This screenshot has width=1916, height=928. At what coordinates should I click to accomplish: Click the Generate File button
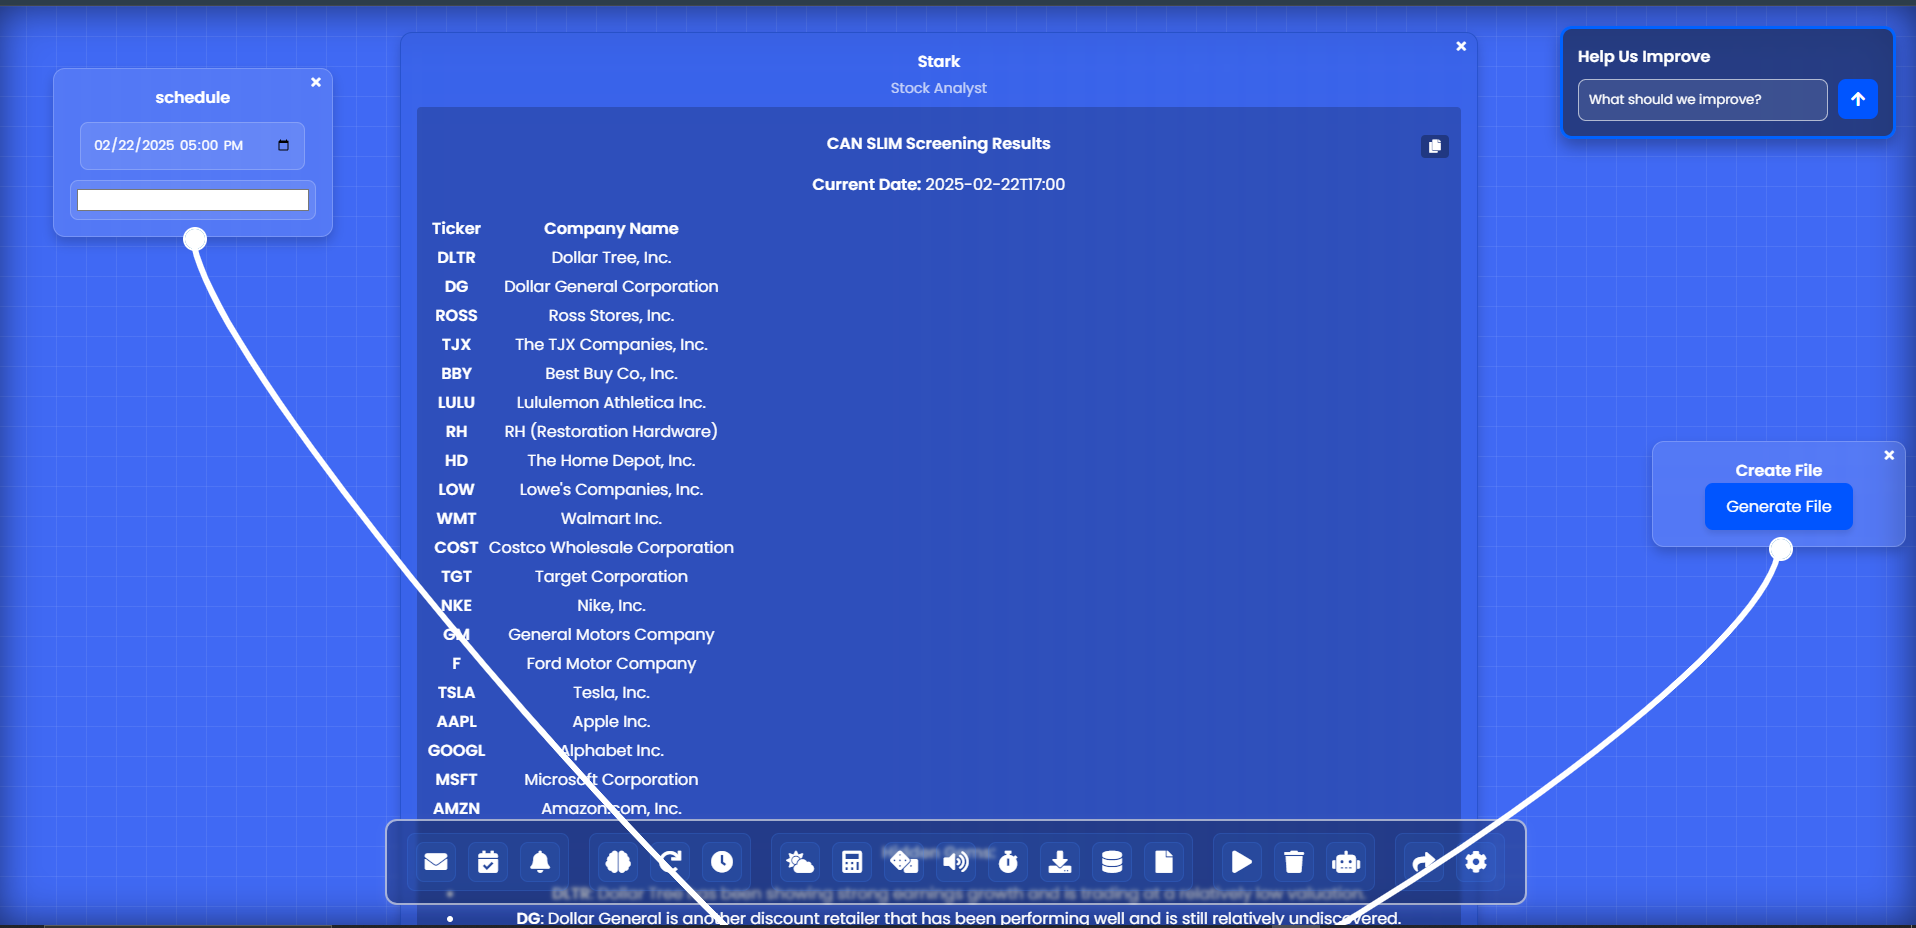(x=1778, y=507)
